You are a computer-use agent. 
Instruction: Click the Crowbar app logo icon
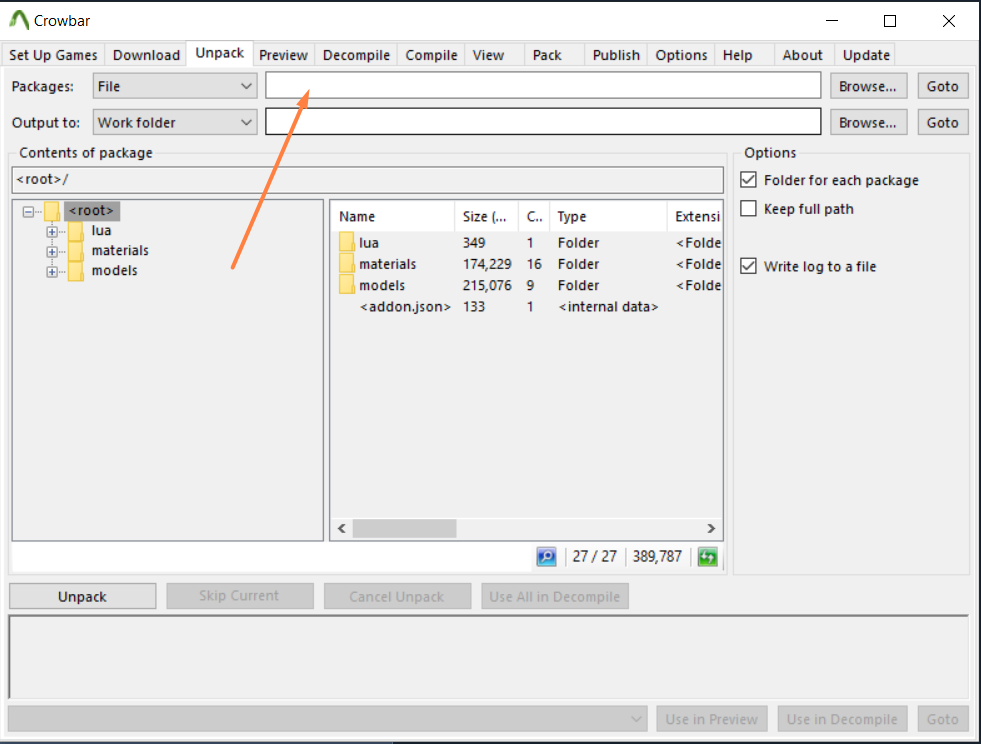(19, 20)
